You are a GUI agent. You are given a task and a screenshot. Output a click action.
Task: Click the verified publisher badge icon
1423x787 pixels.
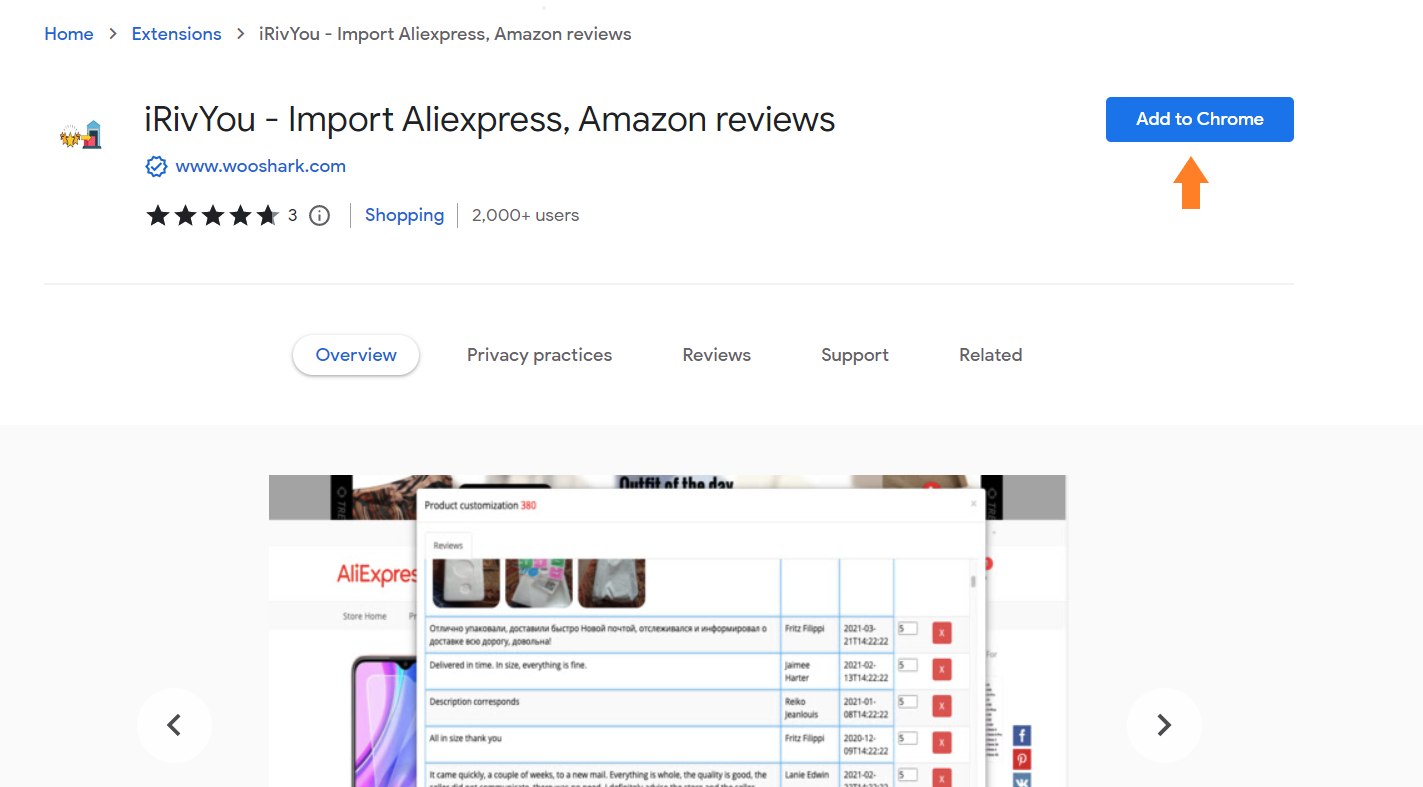tap(156, 167)
